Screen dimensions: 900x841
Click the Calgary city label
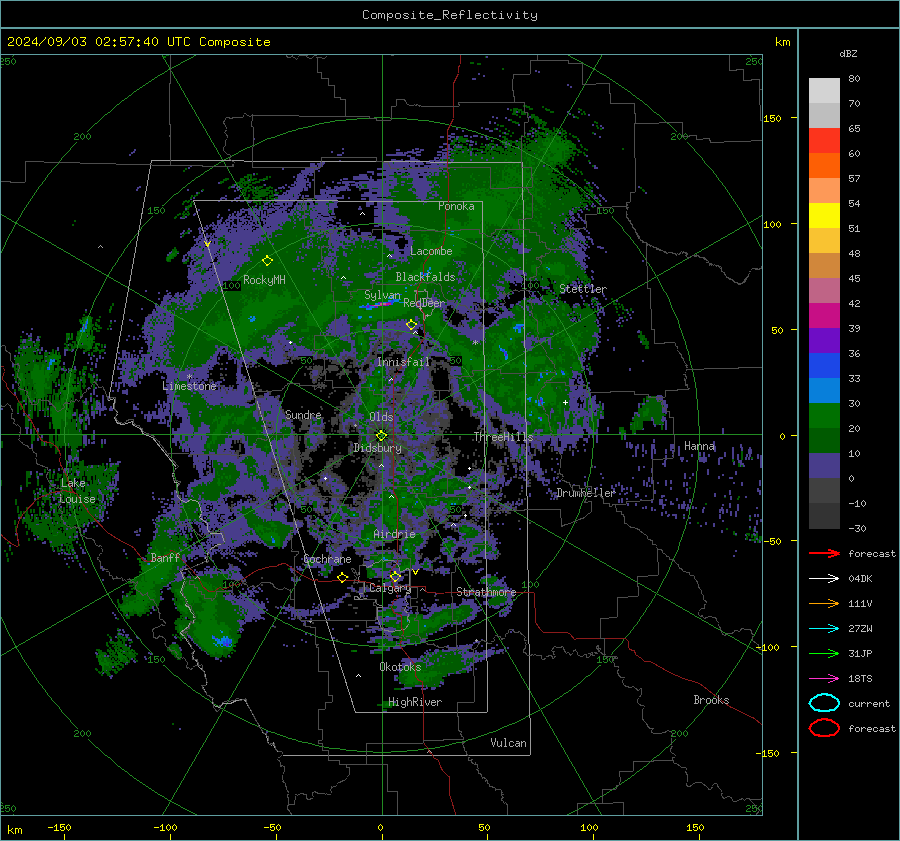(390, 588)
